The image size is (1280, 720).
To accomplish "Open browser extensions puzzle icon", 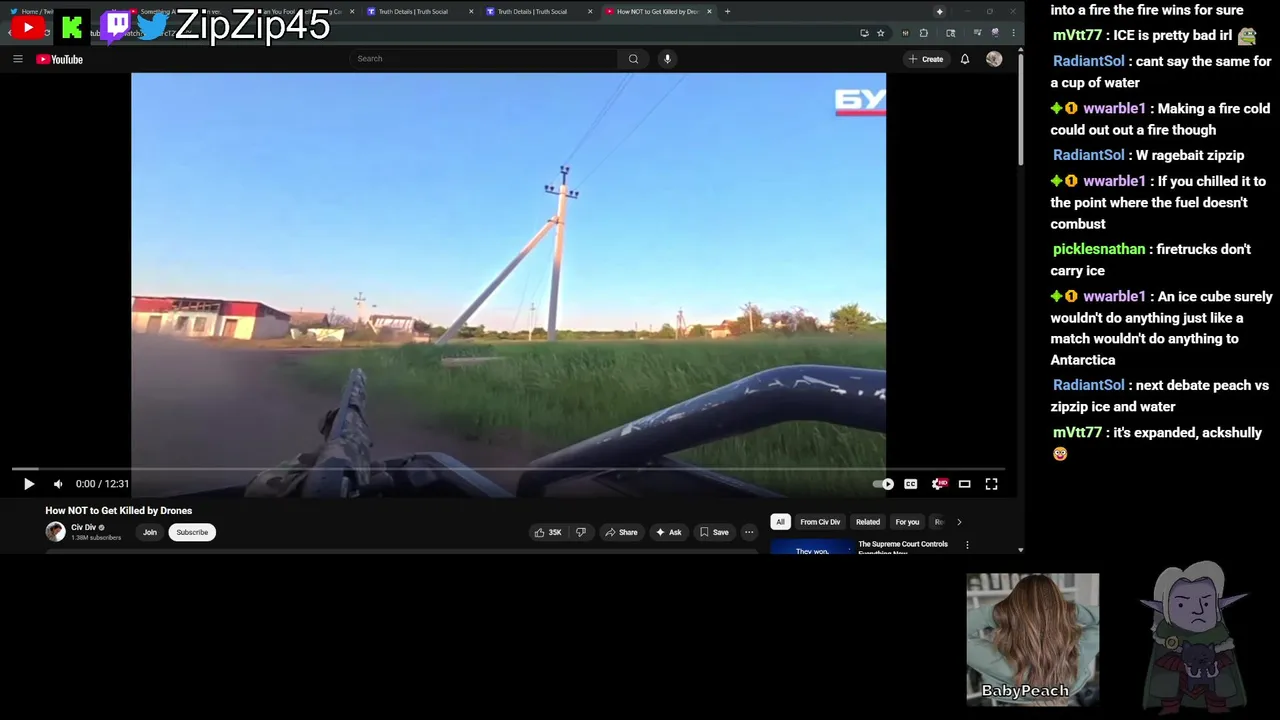I will (x=923, y=33).
